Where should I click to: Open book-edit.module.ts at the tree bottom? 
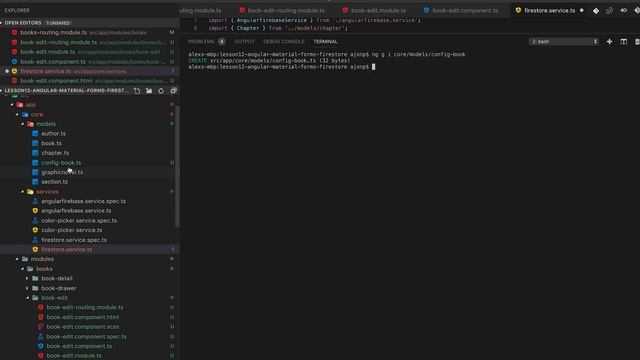(x=74, y=356)
